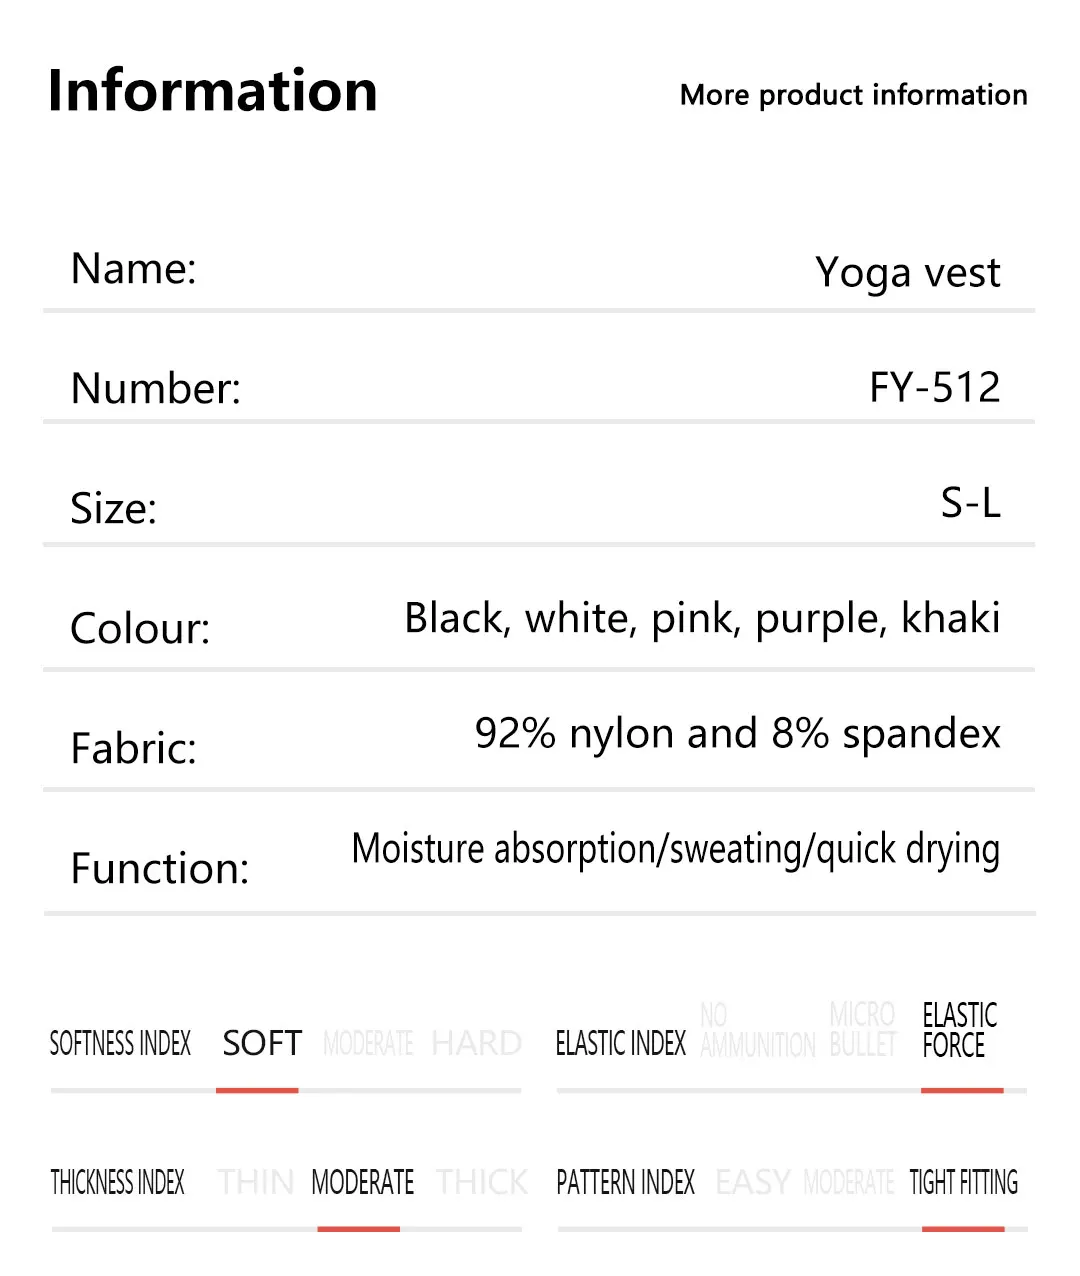Click the 92% nylon fabric text
The width and height of the screenshot is (1080, 1276).
pos(737,733)
